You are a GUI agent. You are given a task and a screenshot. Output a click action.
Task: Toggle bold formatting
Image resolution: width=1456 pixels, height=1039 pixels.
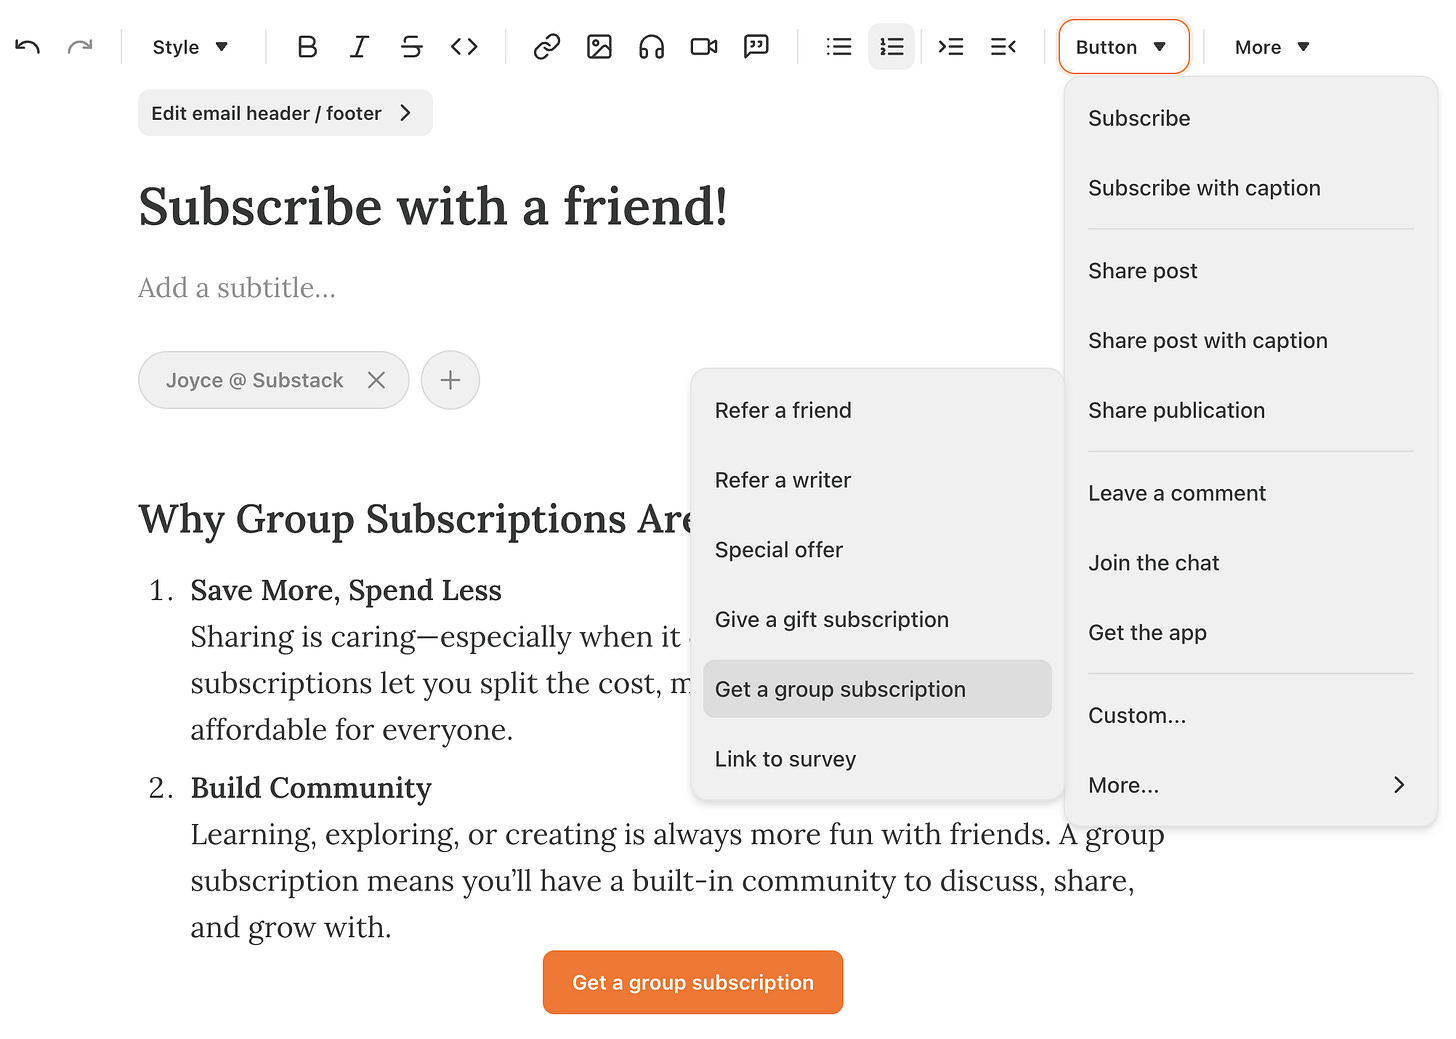(x=307, y=46)
